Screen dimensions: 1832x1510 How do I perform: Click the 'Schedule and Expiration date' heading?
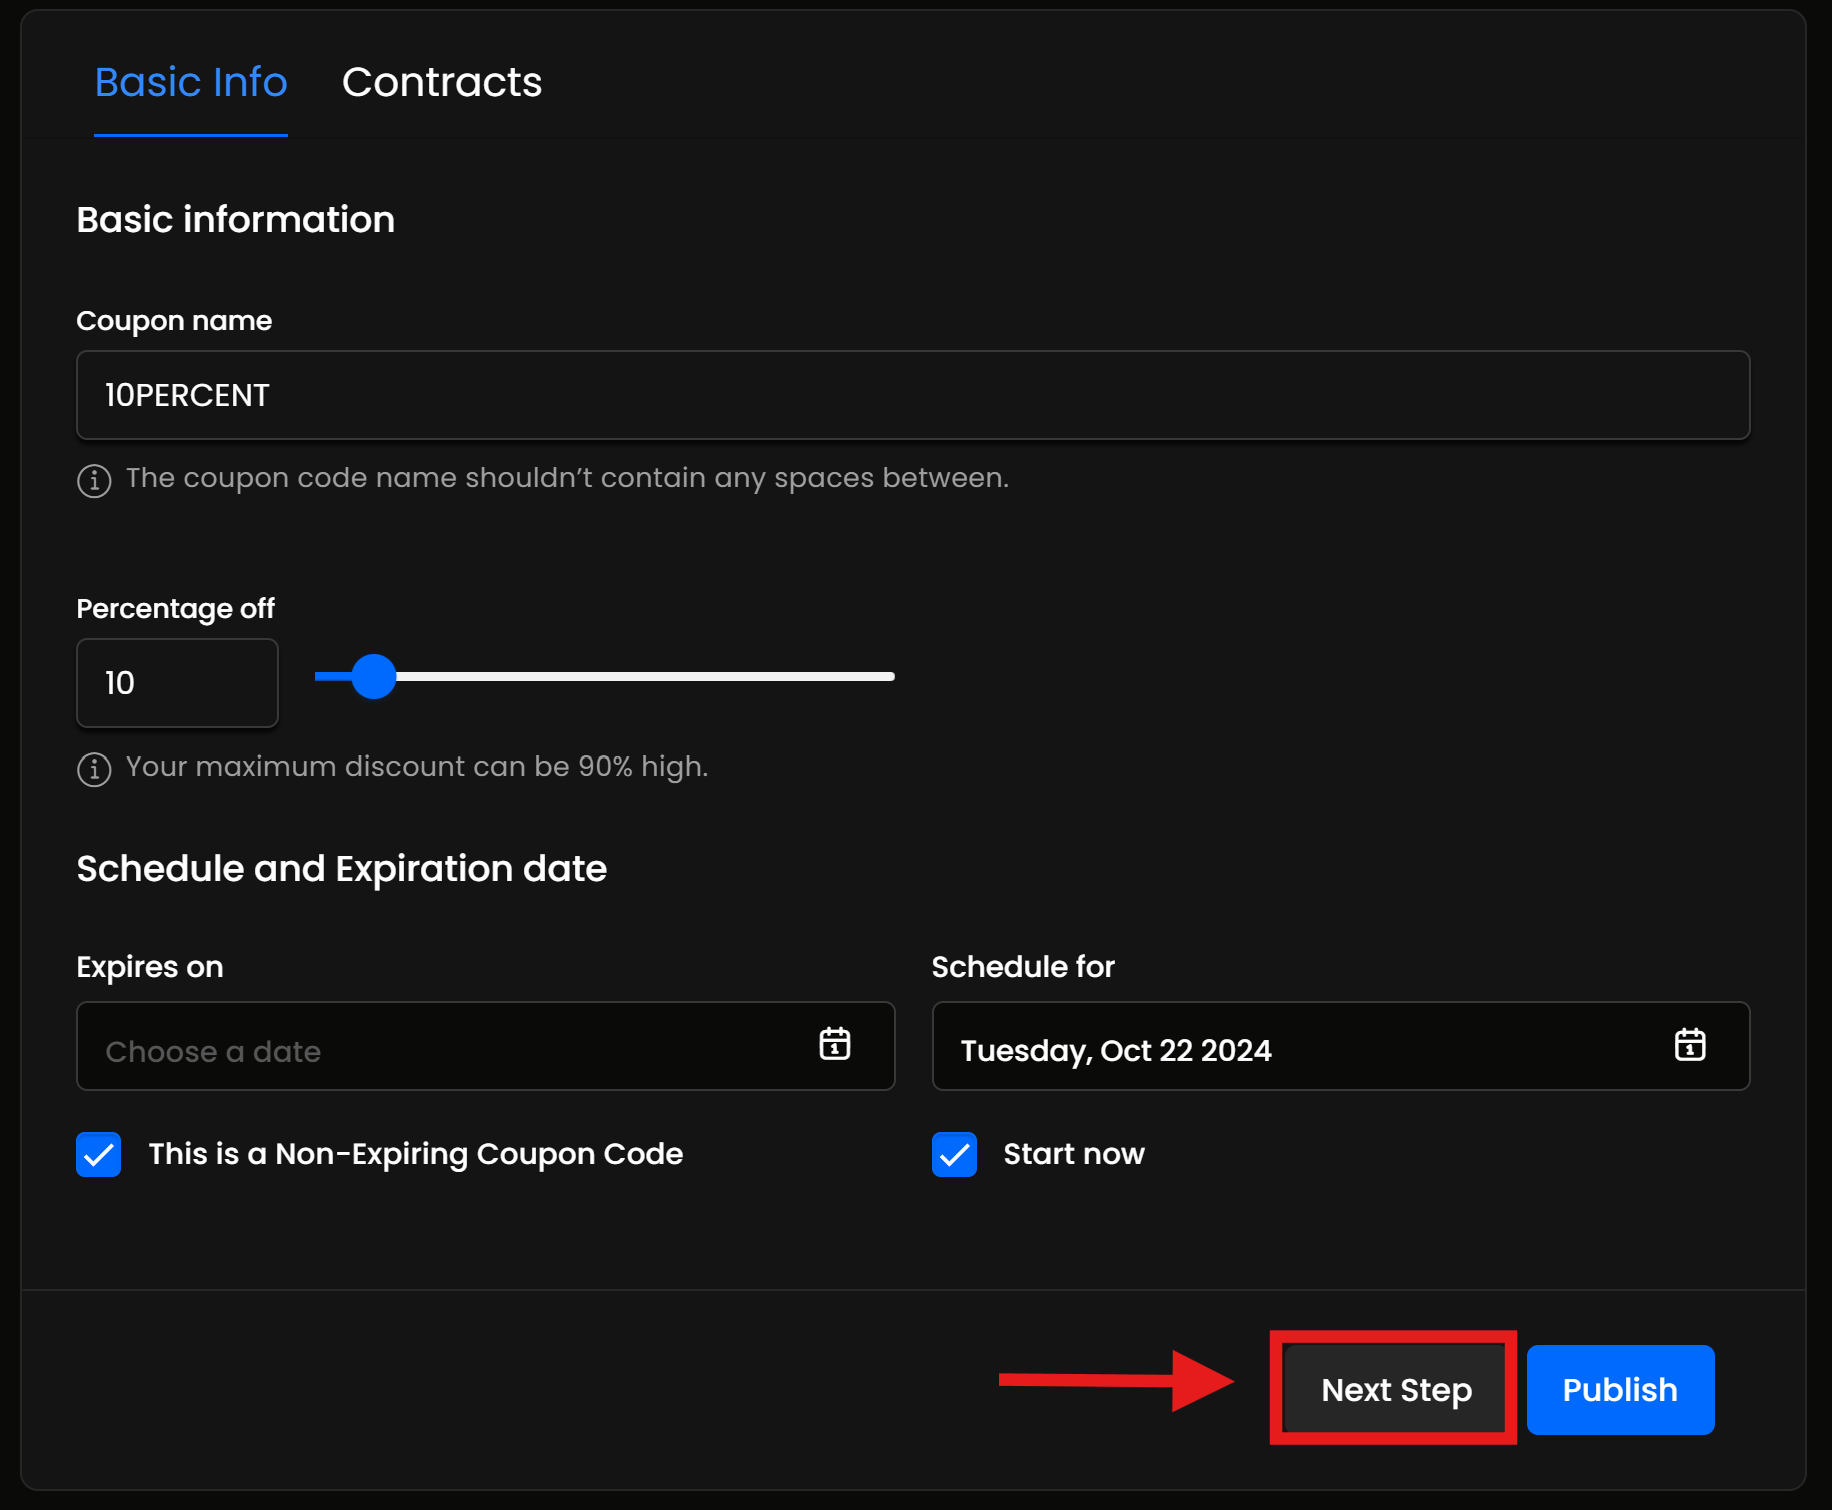click(x=341, y=869)
